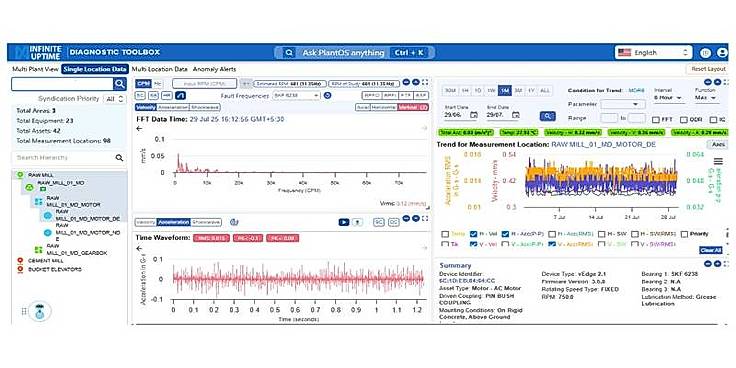Click the round icon left of profile avatar

[x=705, y=53]
